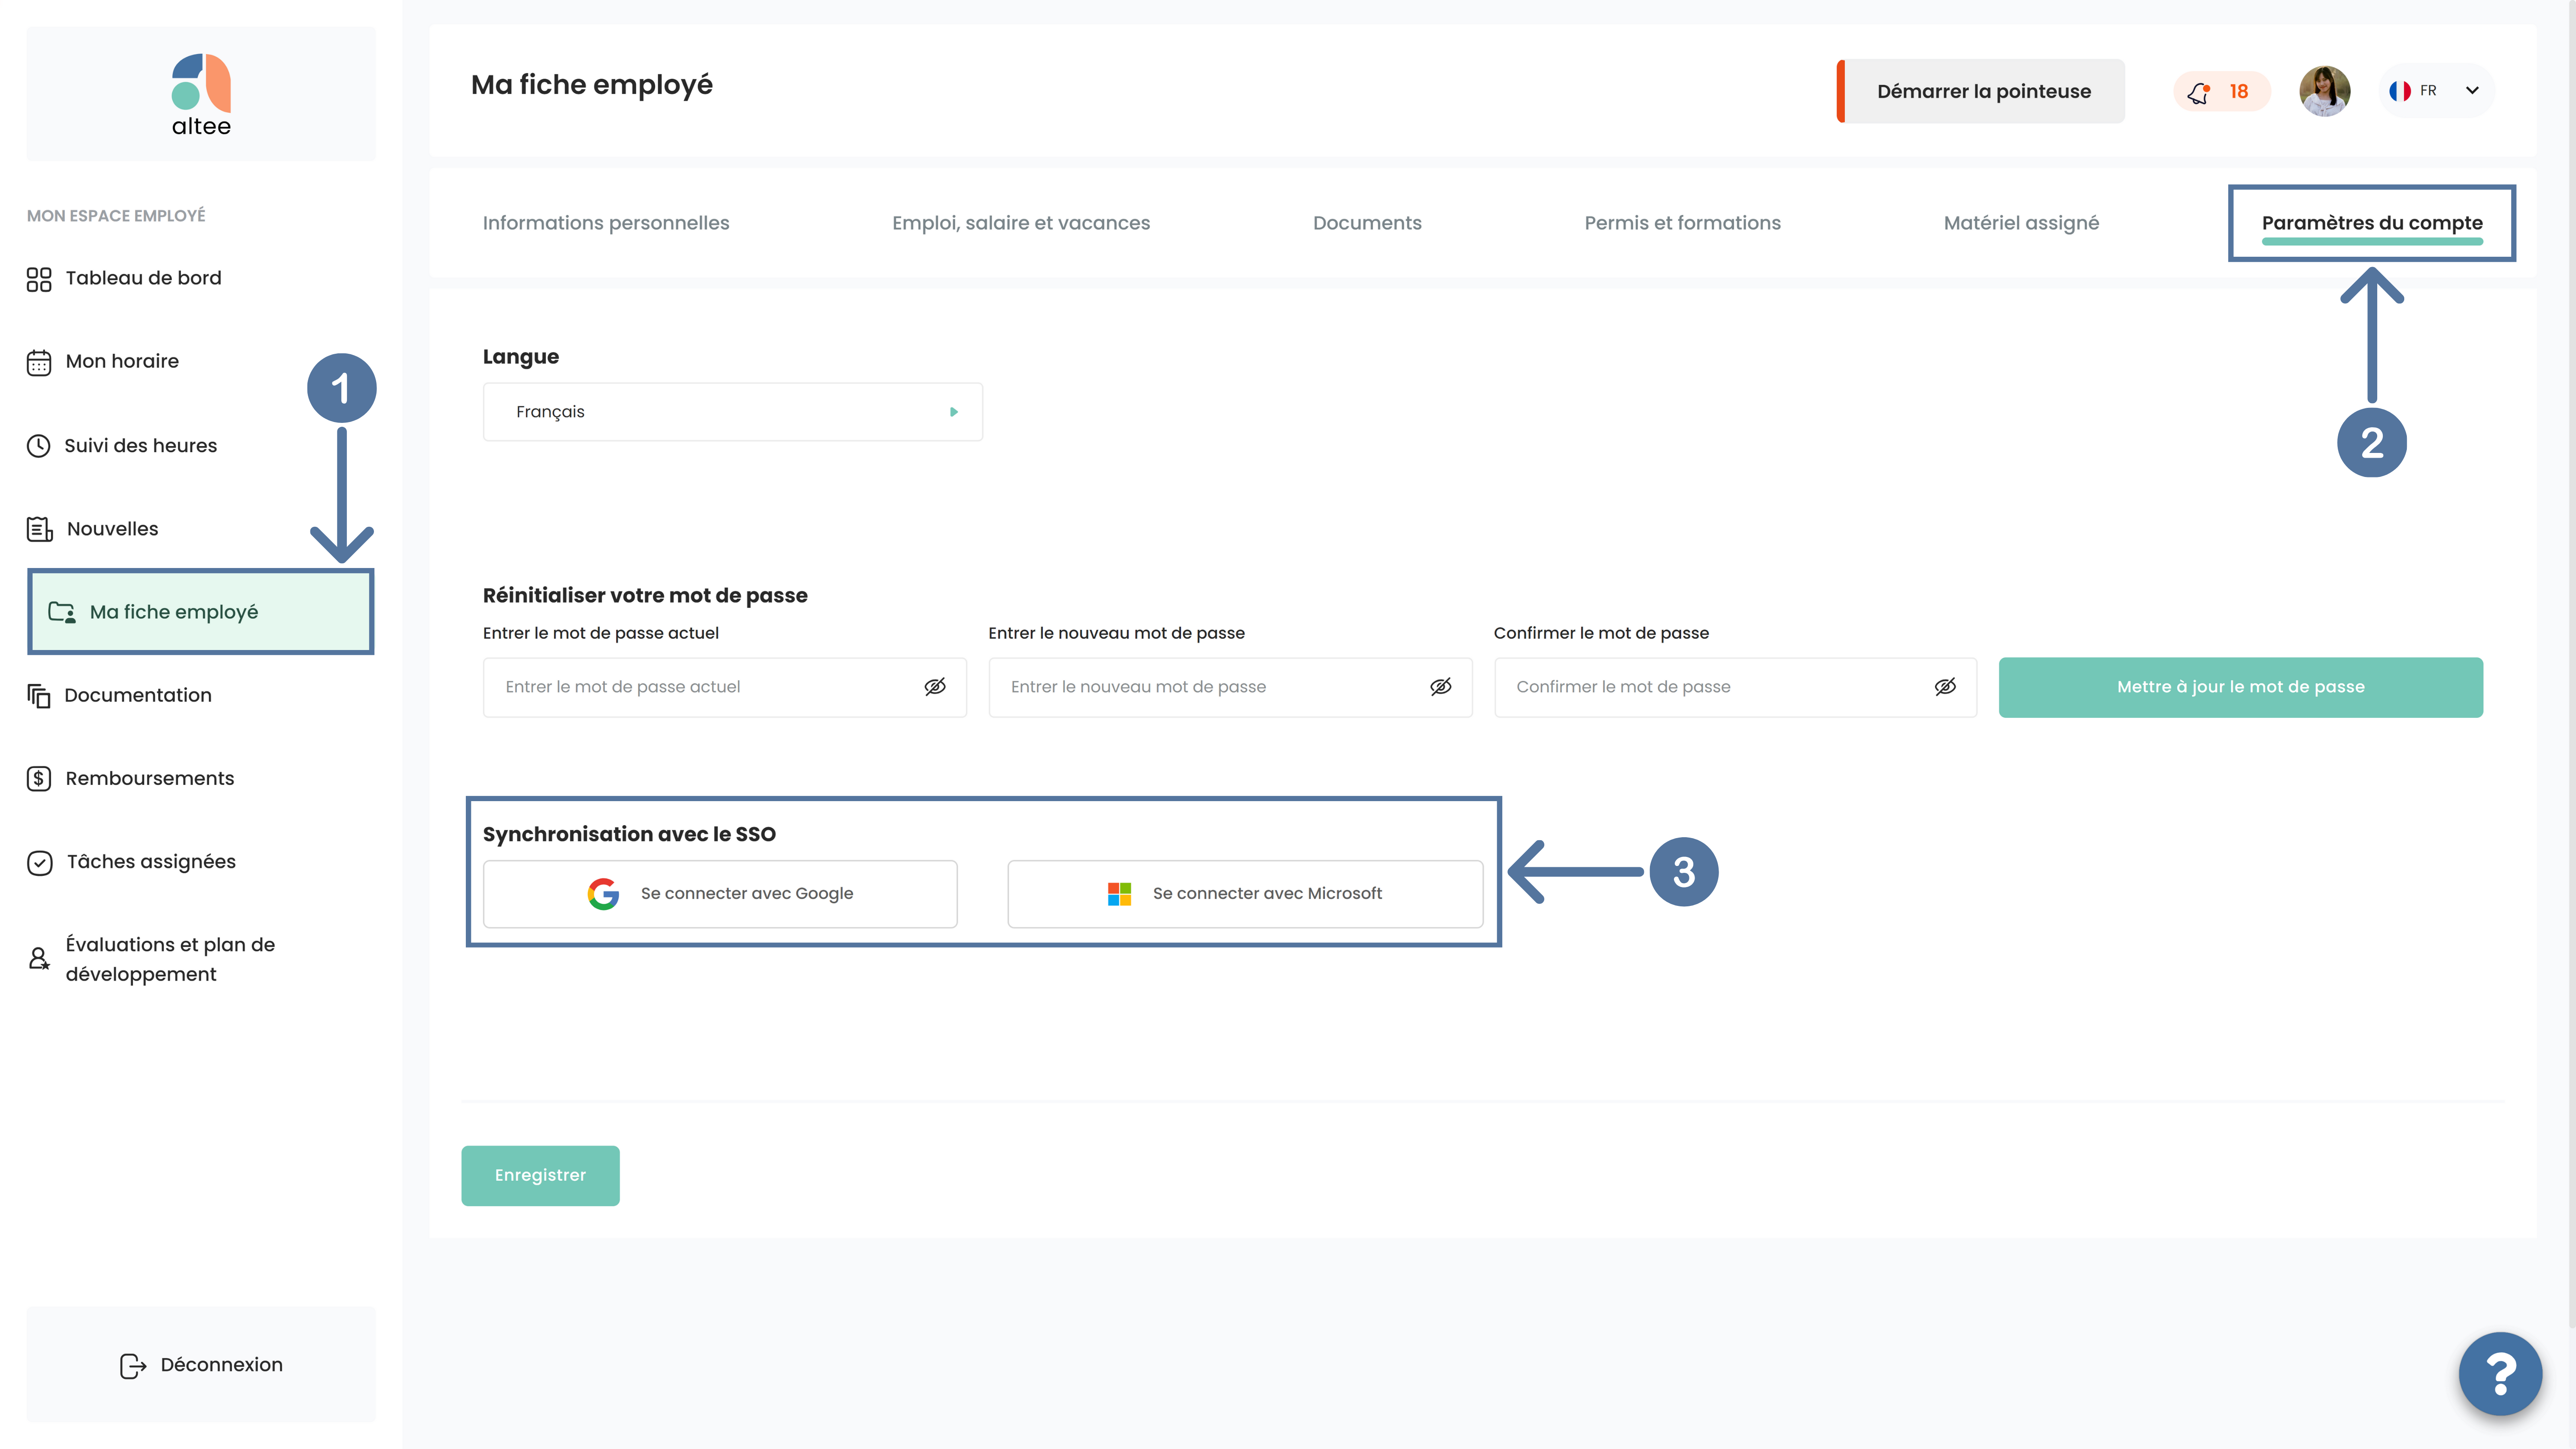Open the Langue Français dropdown
The width and height of the screenshot is (2576, 1449).
pyautogui.click(x=732, y=412)
